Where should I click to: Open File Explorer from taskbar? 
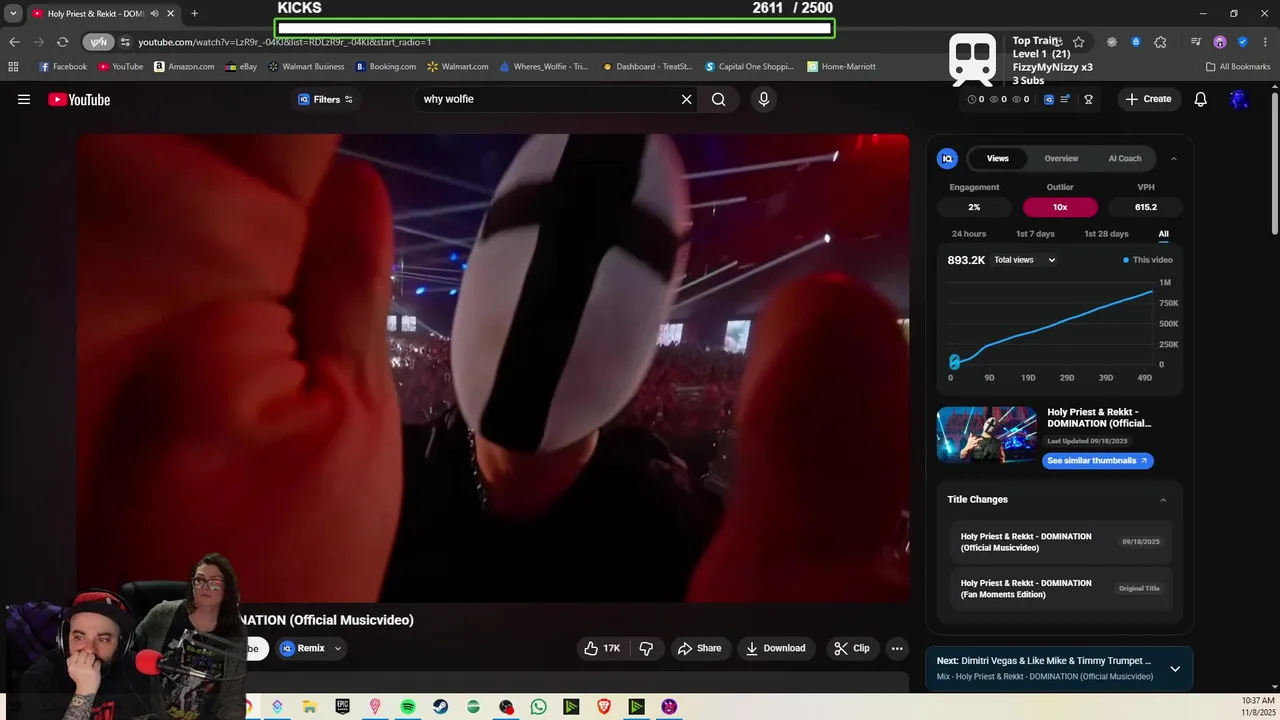pos(310,707)
